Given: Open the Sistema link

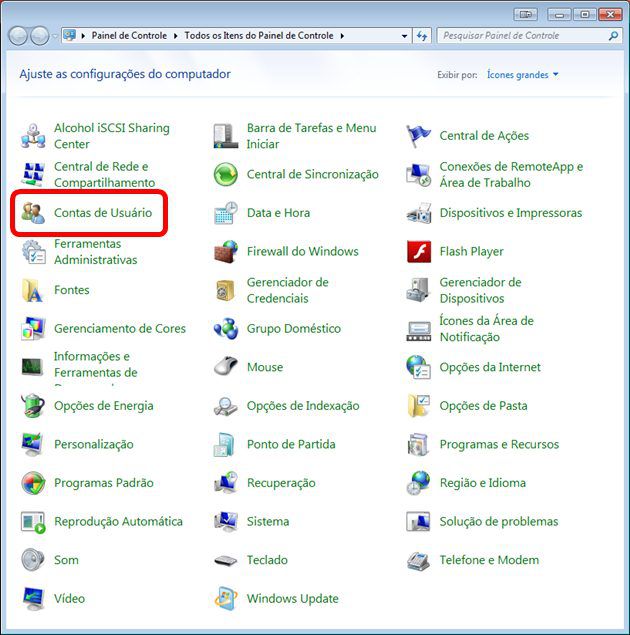Looking at the screenshot, I should pos(268,522).
